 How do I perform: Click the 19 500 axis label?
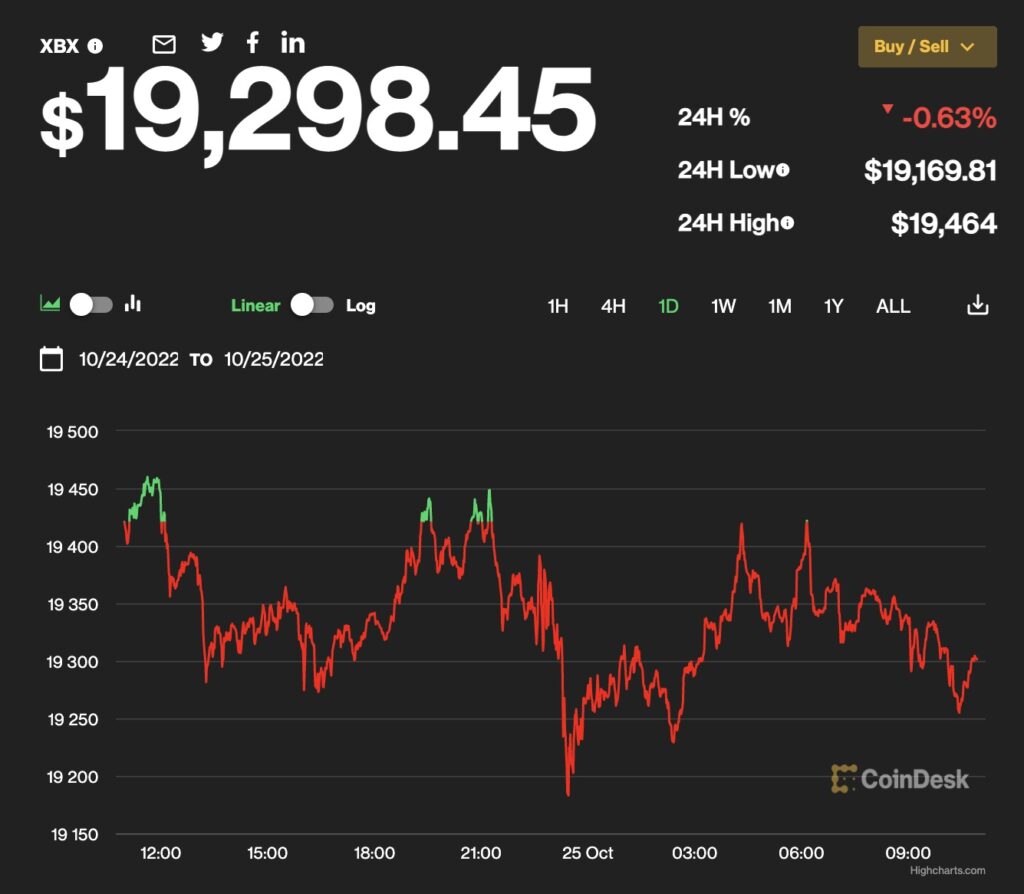[x=72, y=432]
